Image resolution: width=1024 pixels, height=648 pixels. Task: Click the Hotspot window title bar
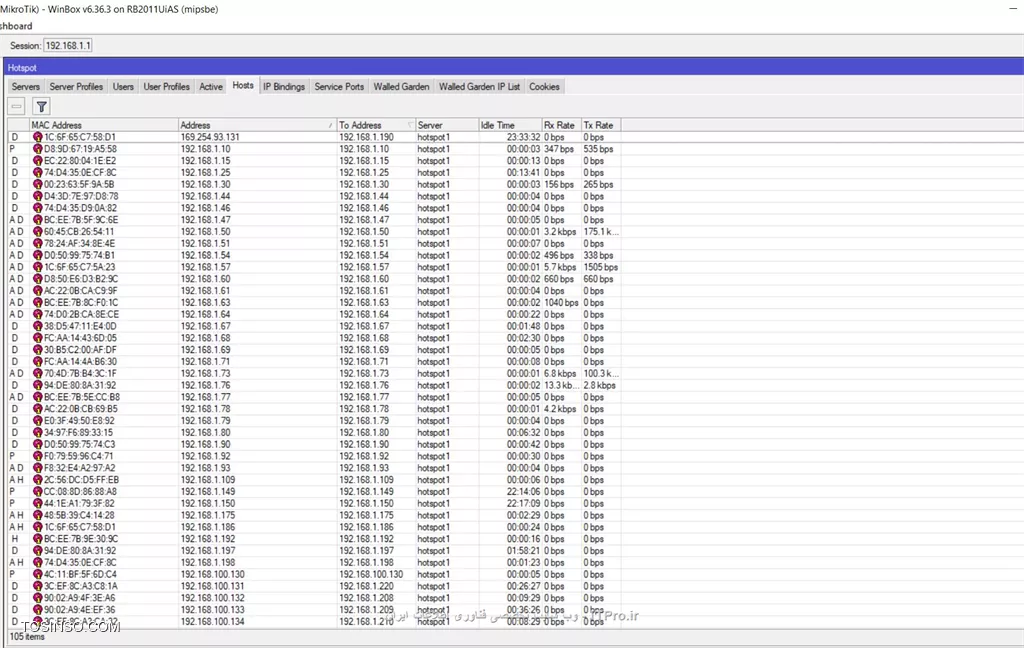(513, 67)
